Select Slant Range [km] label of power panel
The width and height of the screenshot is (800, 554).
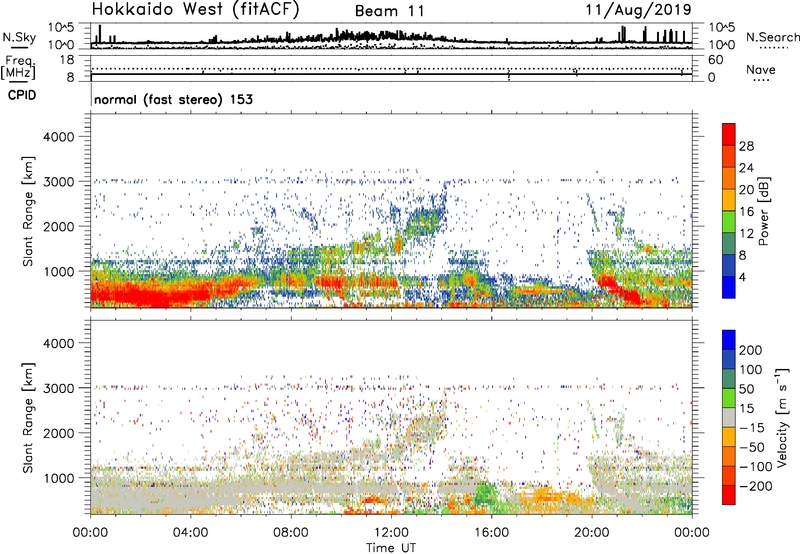pos(28,211)
